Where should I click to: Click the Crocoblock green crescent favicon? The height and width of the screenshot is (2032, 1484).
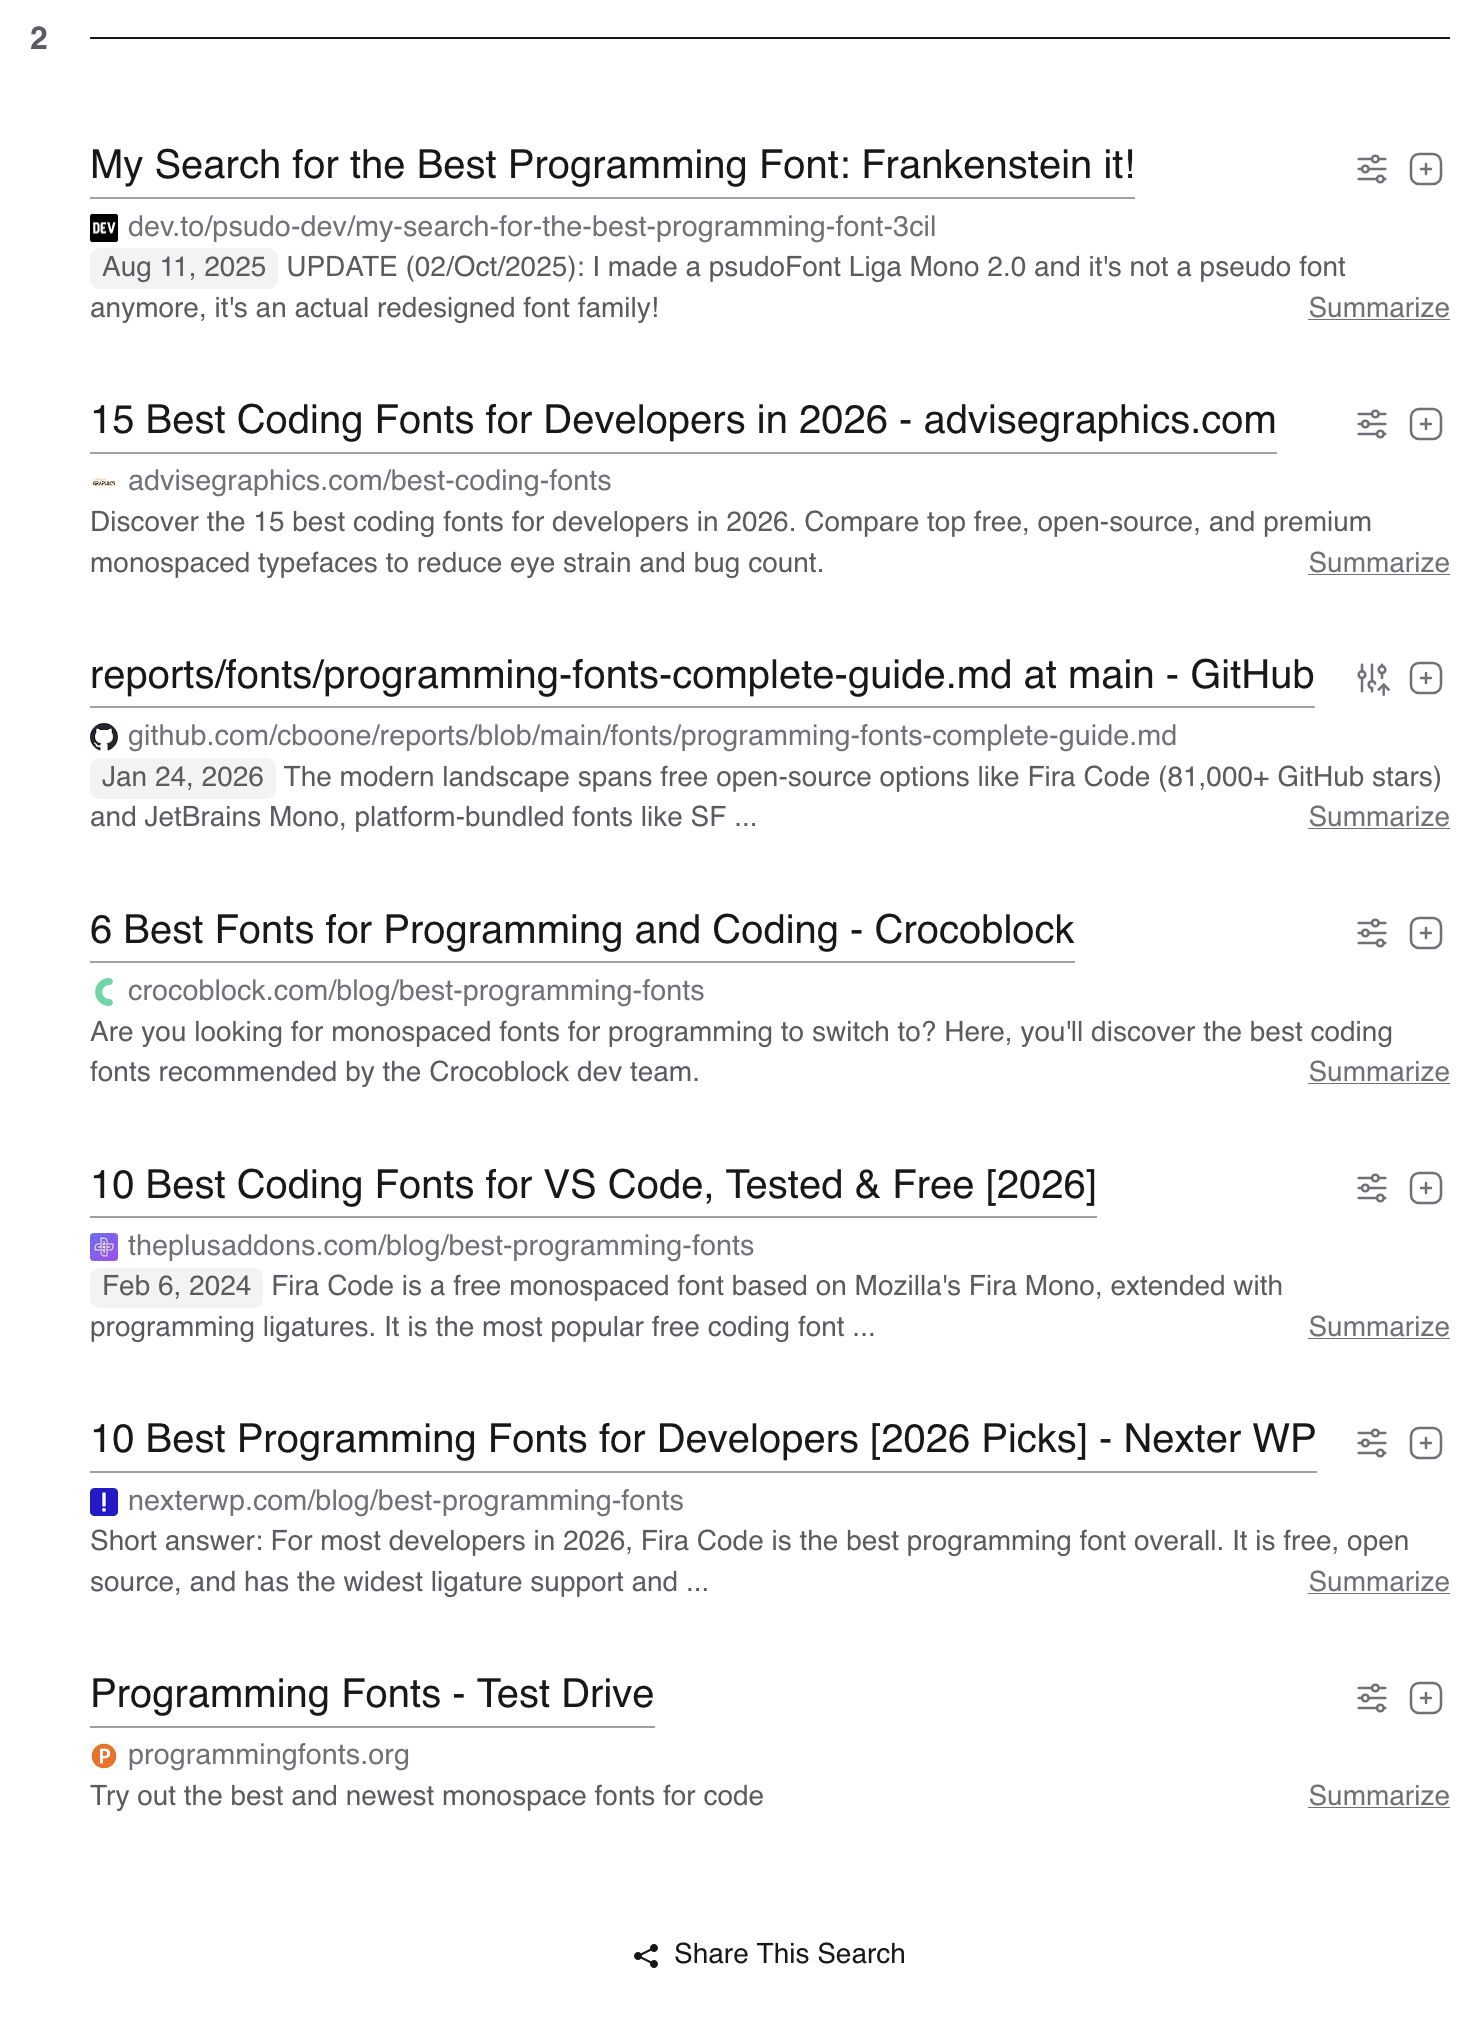point(104,991)
